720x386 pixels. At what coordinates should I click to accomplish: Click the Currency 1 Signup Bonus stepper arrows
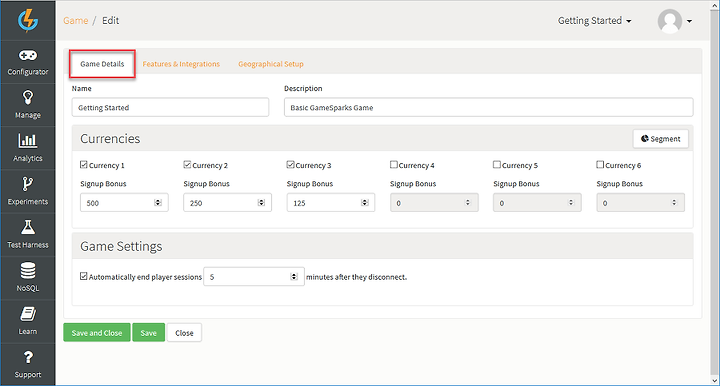click(158, 203)
